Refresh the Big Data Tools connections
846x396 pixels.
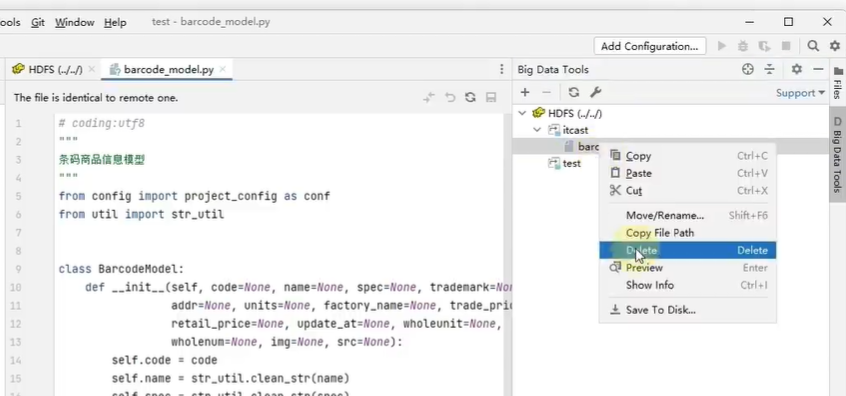(574, 92)
